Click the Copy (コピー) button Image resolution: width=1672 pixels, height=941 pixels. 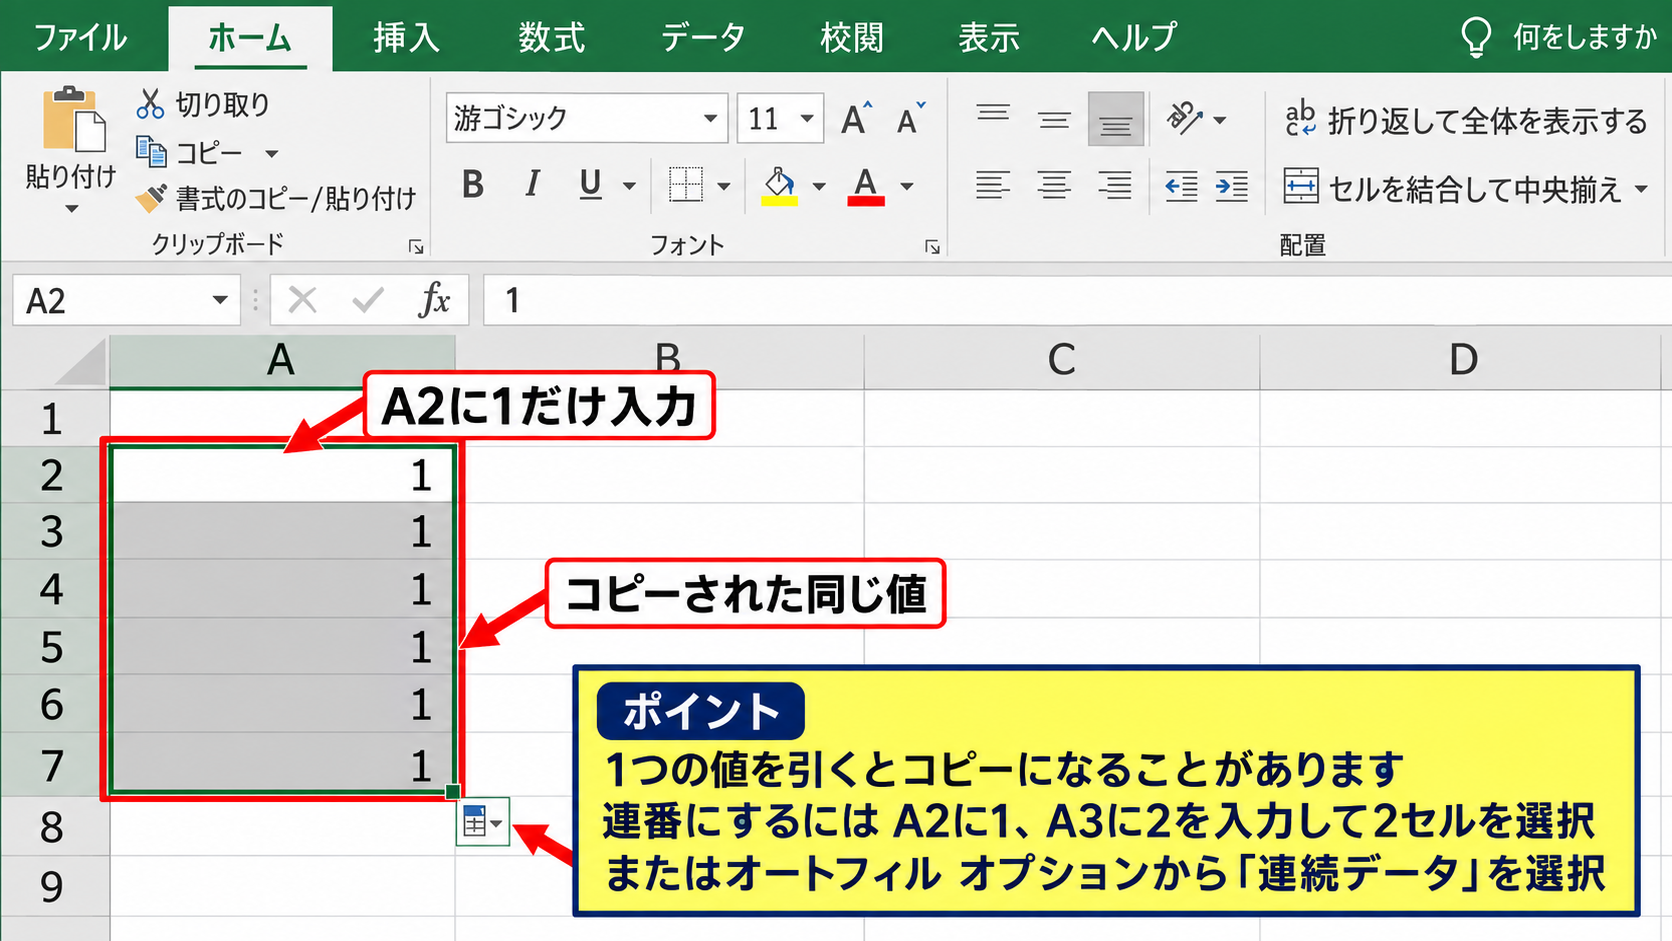pos(192,153)
